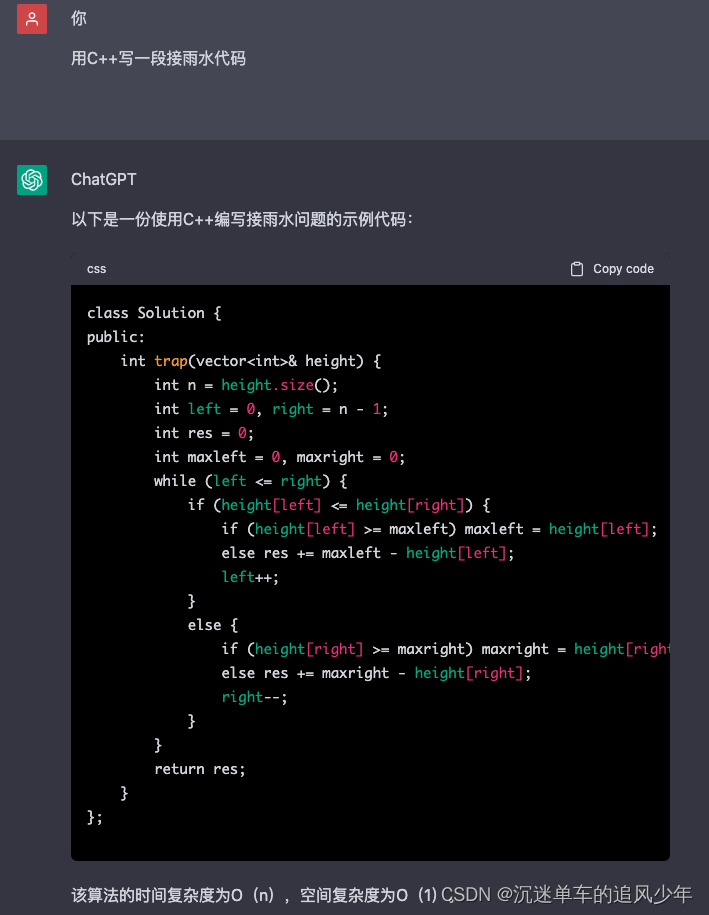Image resolution: width=709 pixels, height=915 pixels.
Task: Click the left++ statement
Action: (250, 577)
